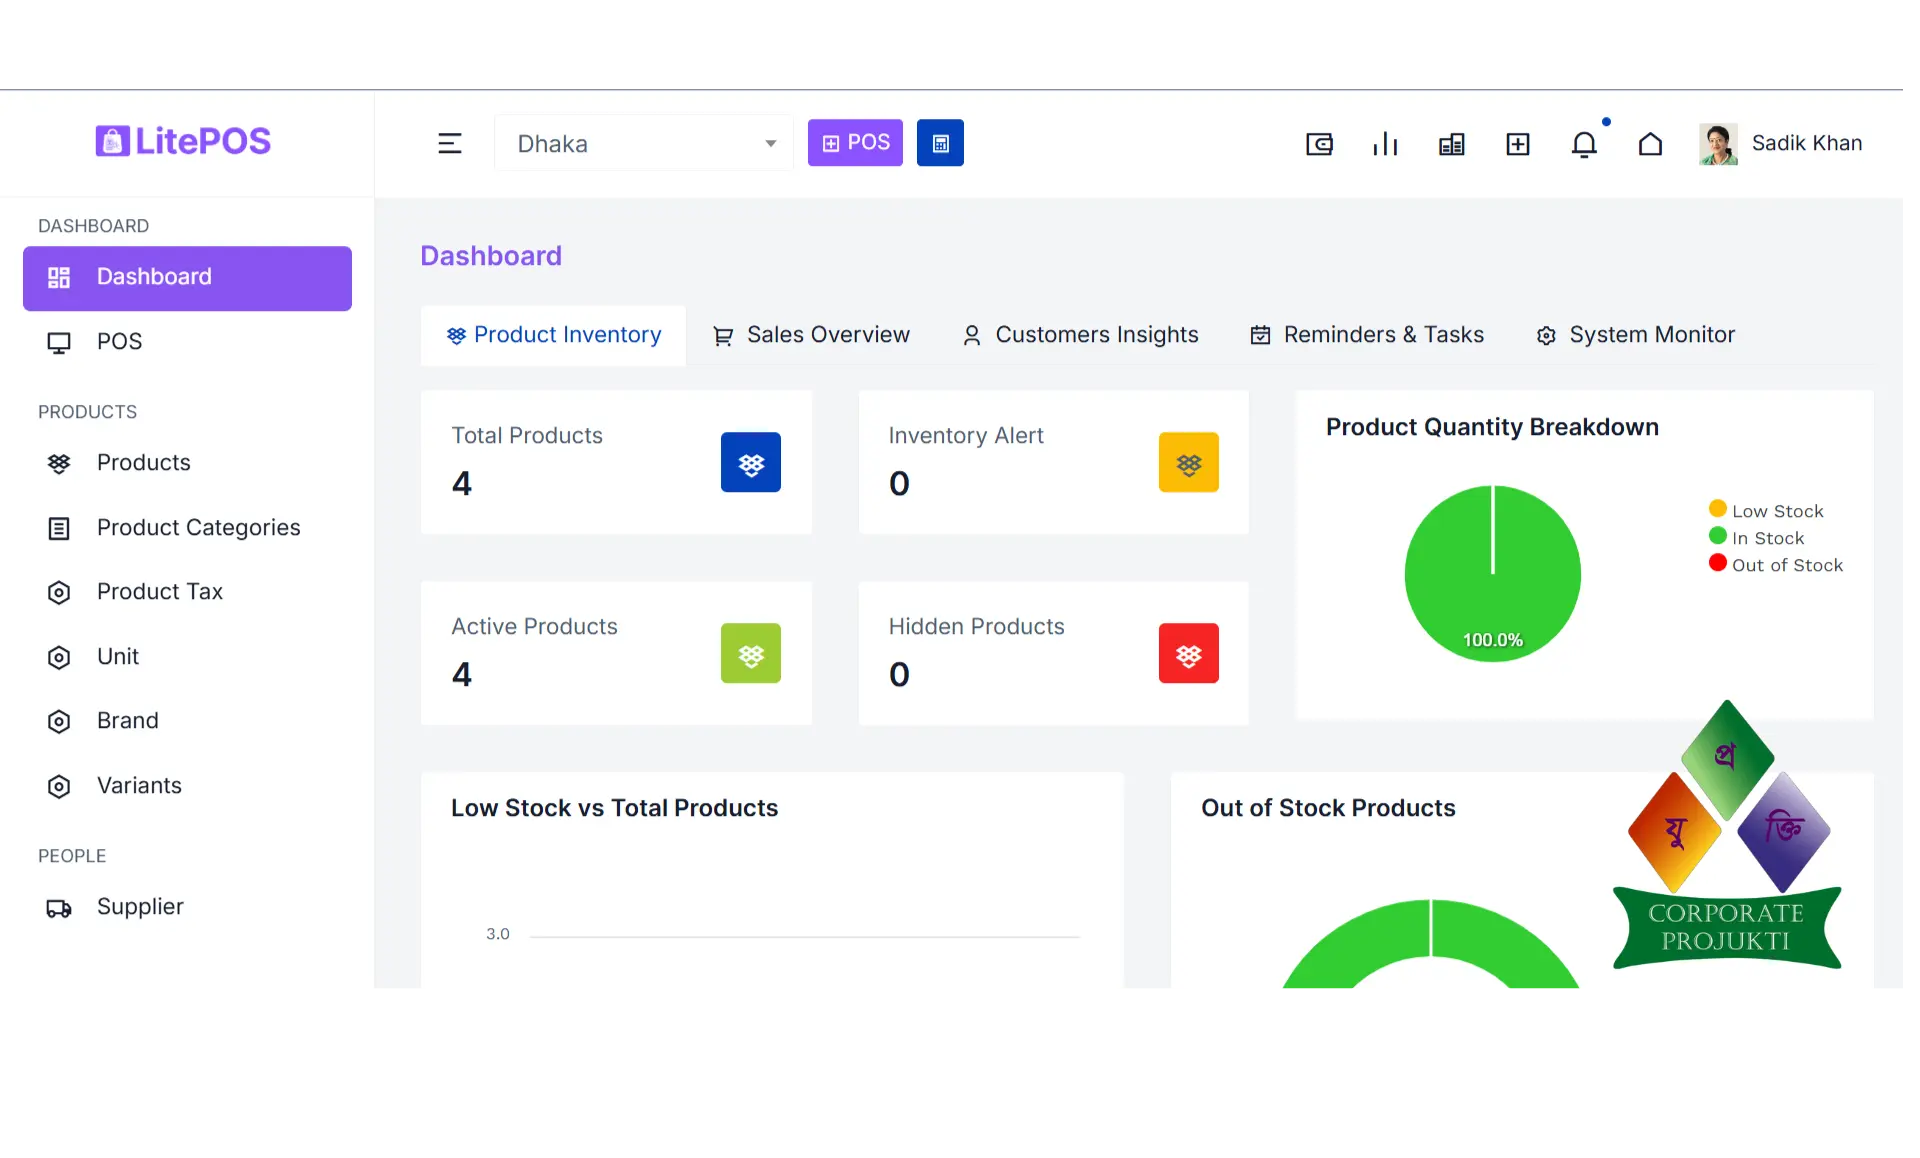Open the Customers Insights tab
Image resolution: width=1920 pixels, height=1158 pixels.
point(1079,334)
